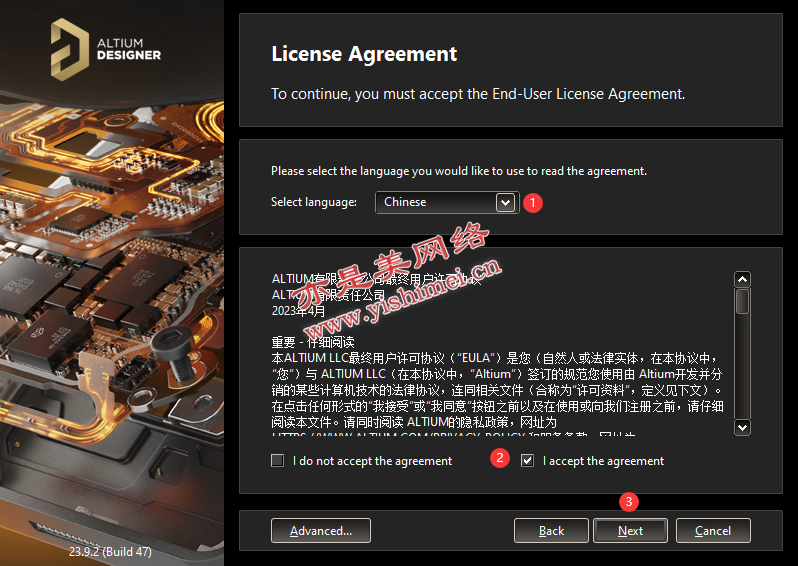Click the agreement scrollbar thumb

pos(743,301)
